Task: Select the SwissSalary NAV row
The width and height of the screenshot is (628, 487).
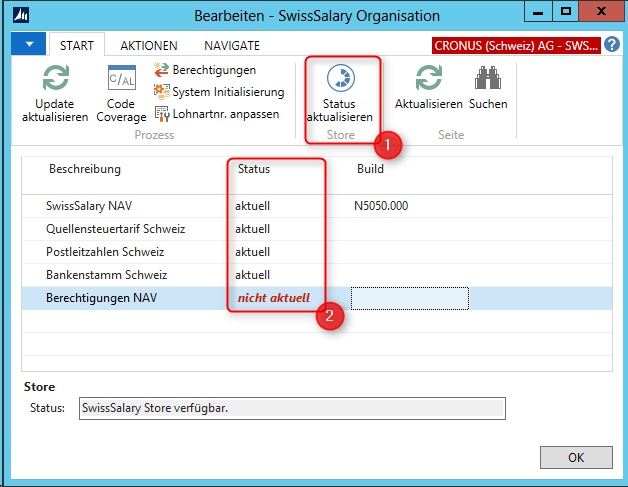Action: (x=99, y=206)
